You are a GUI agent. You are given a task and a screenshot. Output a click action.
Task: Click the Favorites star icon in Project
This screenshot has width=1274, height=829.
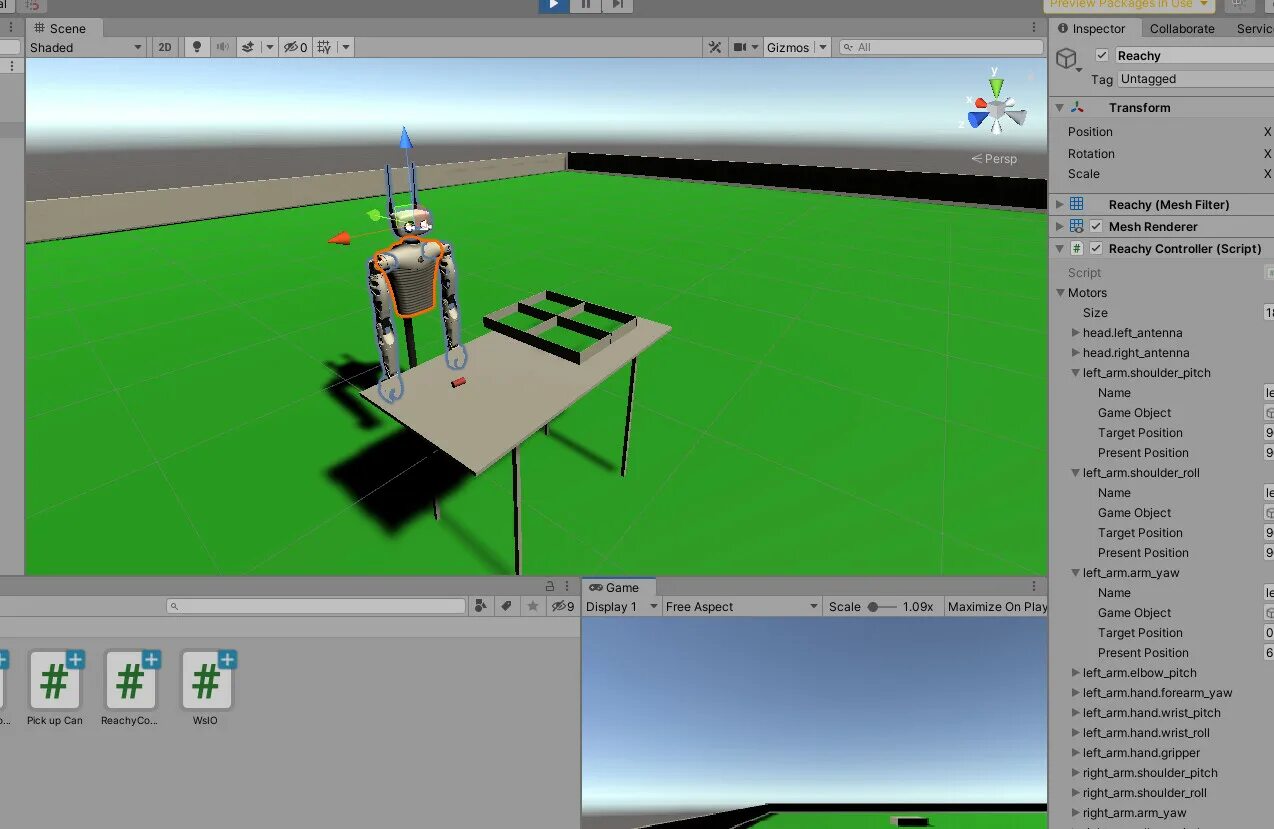(x=533, y=606)
